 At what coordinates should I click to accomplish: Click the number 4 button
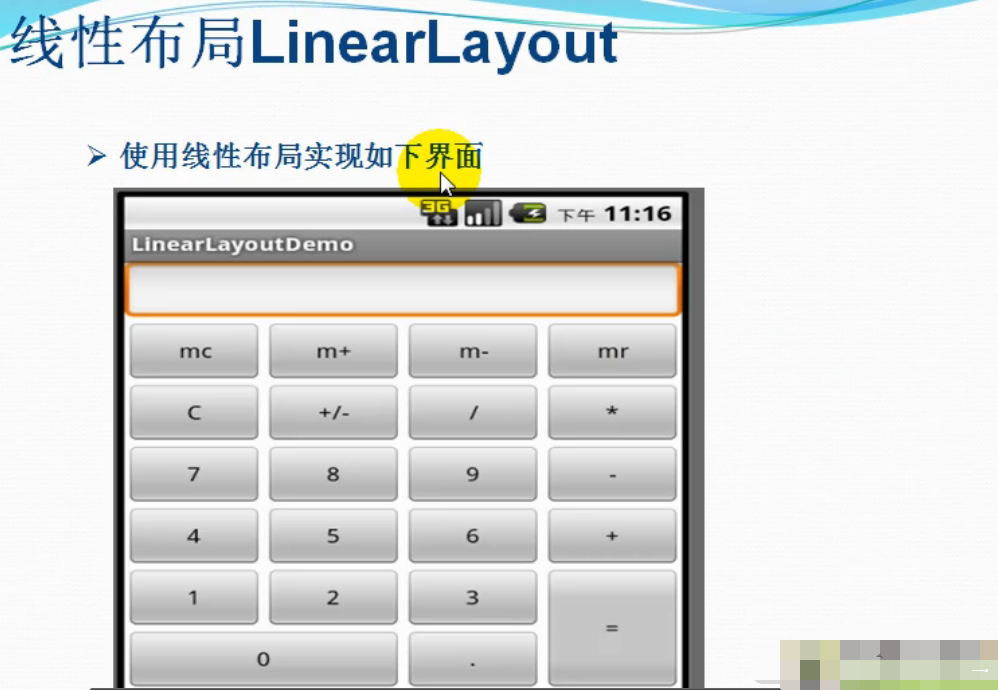[194, 536]
